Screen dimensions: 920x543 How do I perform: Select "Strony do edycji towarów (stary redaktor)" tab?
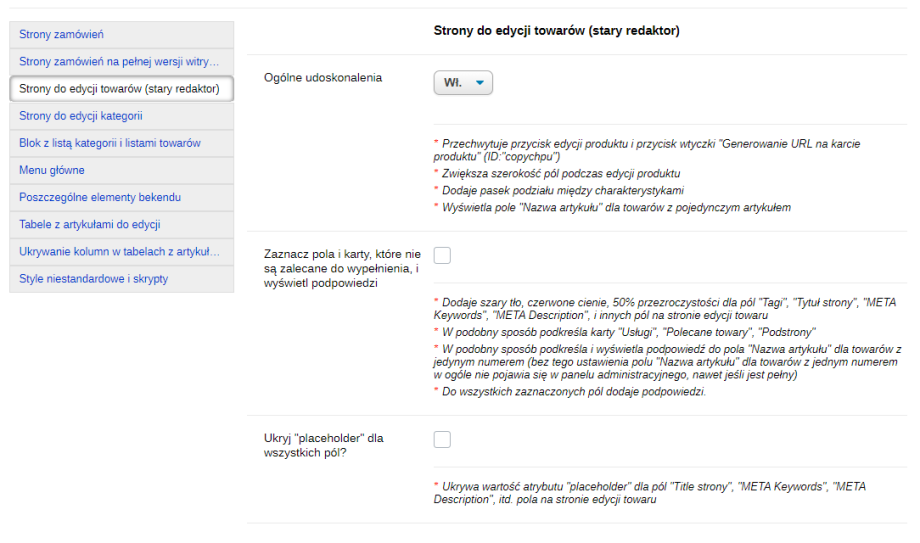[x=119, y=89]
